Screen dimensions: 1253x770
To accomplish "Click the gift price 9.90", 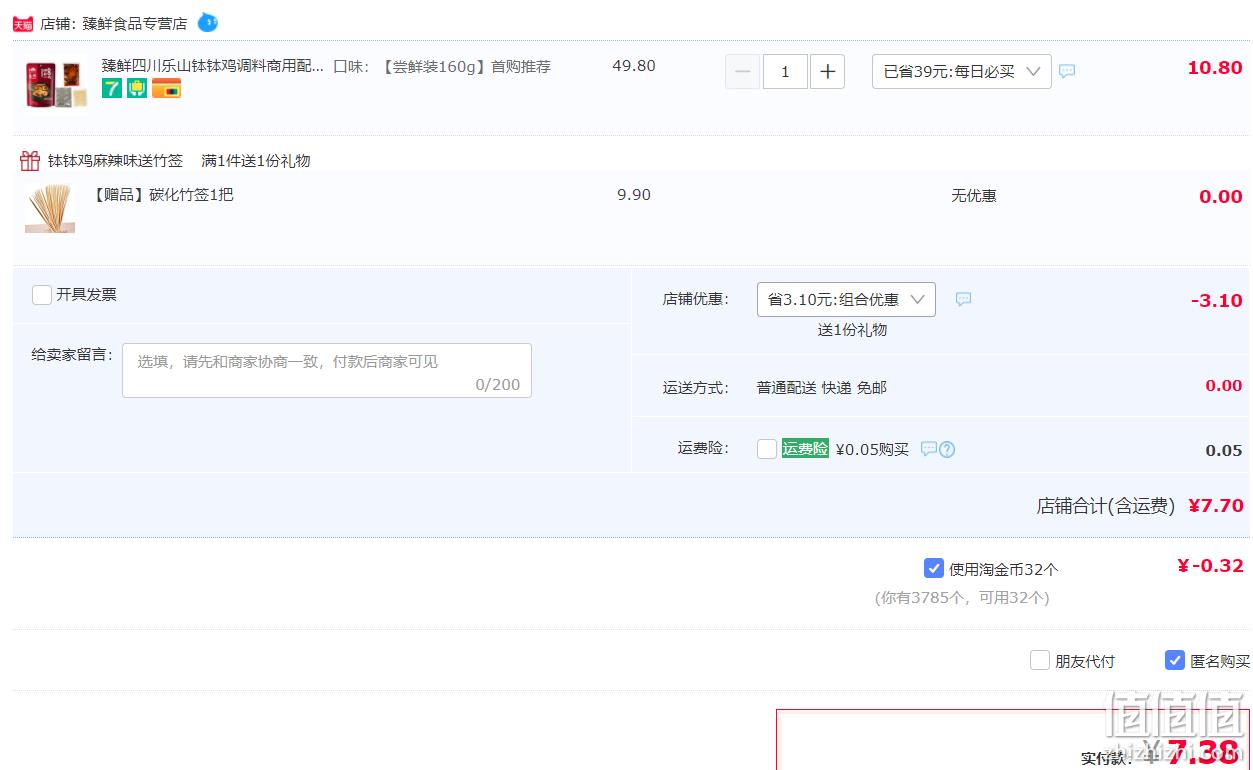I will [x=634, y=195].
